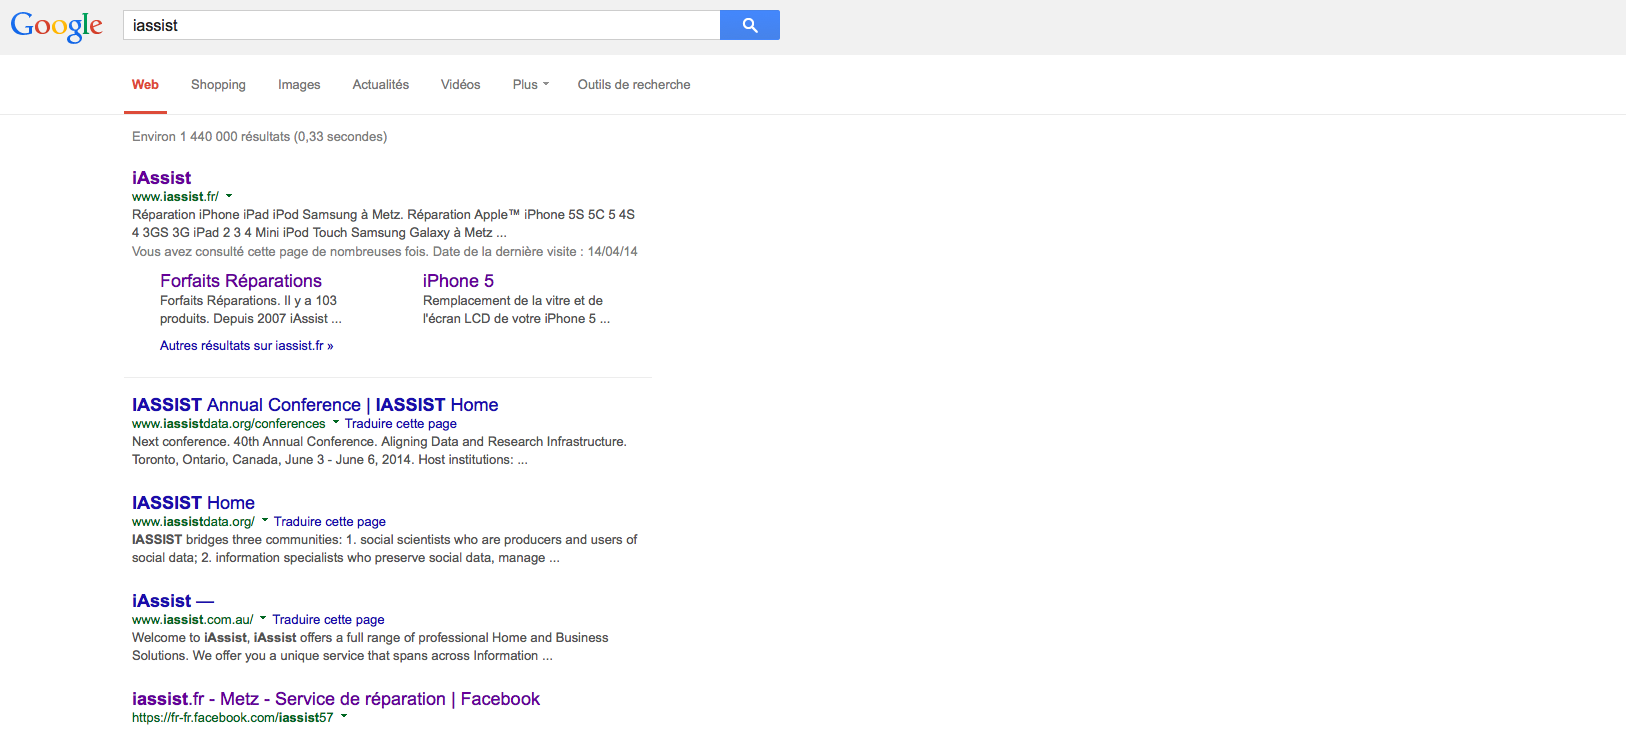This screenshot has height=730, width=1626.
Task: Click Traduire cette page for IASSIST Home
Action: click(x=330, y=522)
